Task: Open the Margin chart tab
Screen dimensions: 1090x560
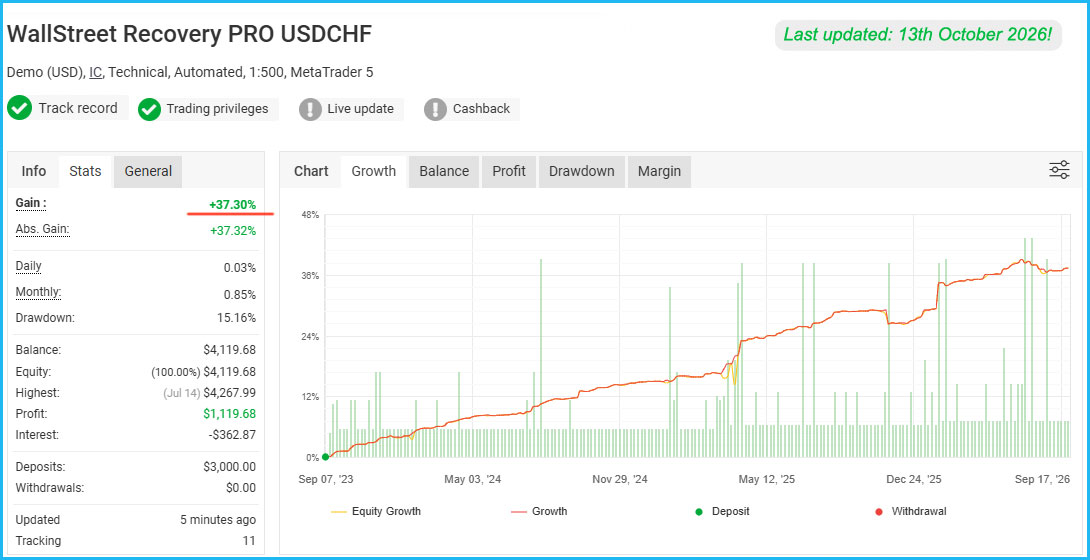Action: coord(659,171)
